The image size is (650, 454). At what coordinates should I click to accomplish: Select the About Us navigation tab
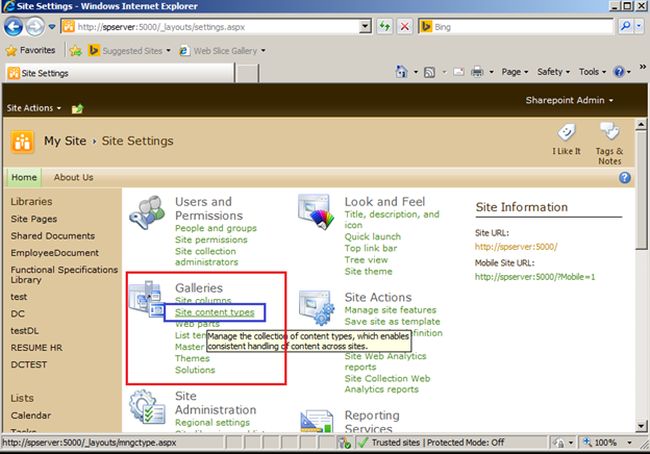click(73, 177)
